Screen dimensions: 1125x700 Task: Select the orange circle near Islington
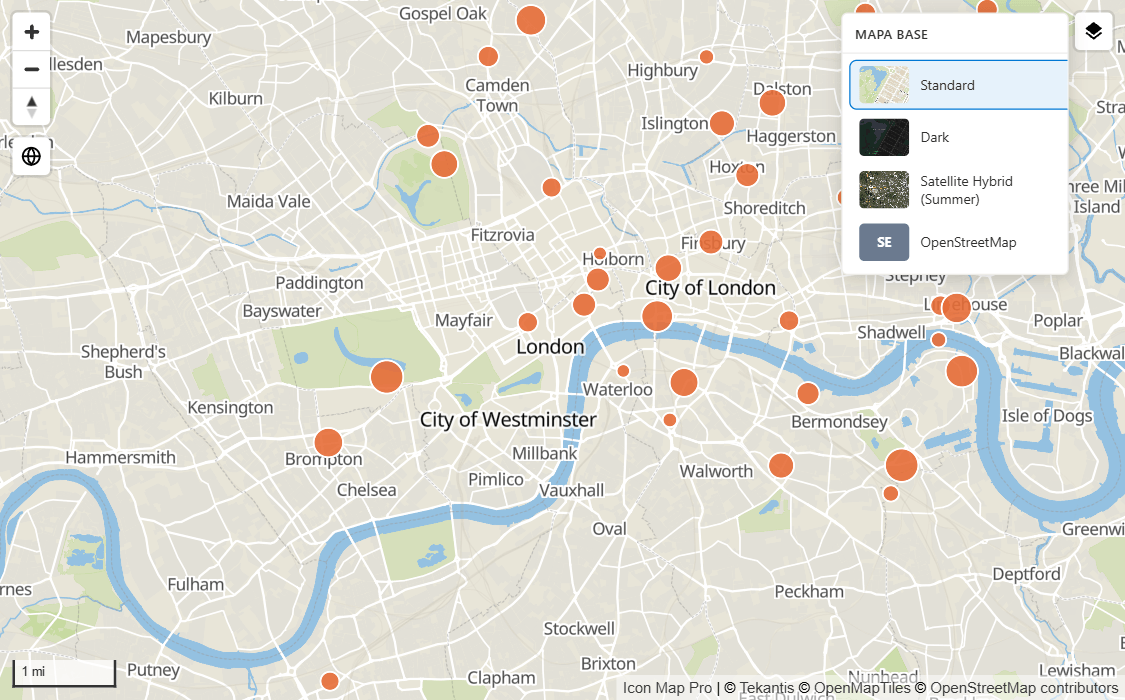tap(722, 123)
